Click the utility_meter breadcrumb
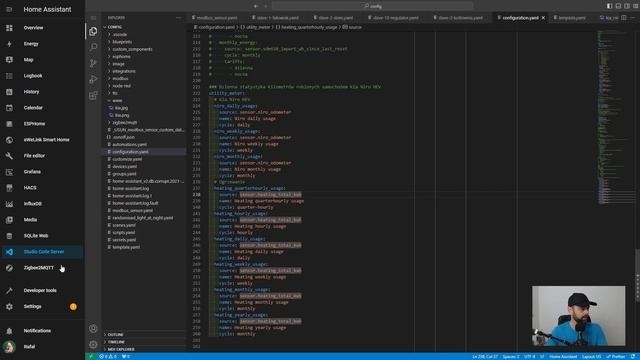 [256, 27]
